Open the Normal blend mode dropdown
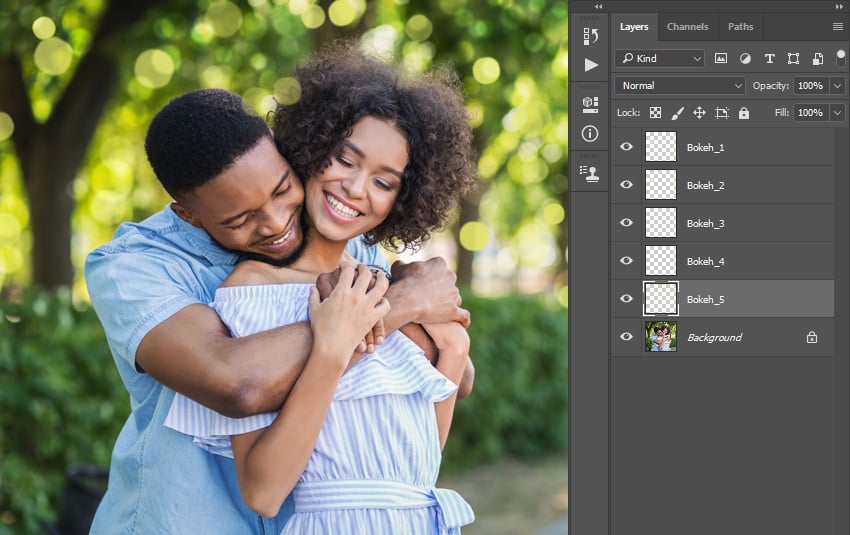Image resolution: width=850 pixels, height=535 pixels. 680,86
